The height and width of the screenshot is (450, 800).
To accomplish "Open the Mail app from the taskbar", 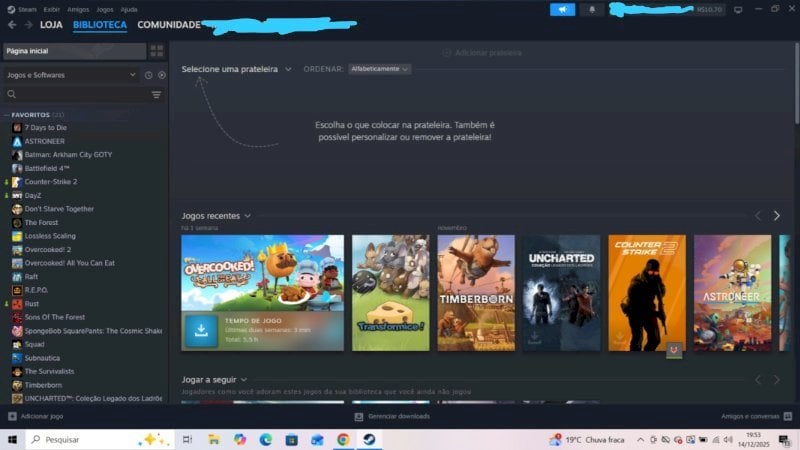I will [x=317, y=439].
